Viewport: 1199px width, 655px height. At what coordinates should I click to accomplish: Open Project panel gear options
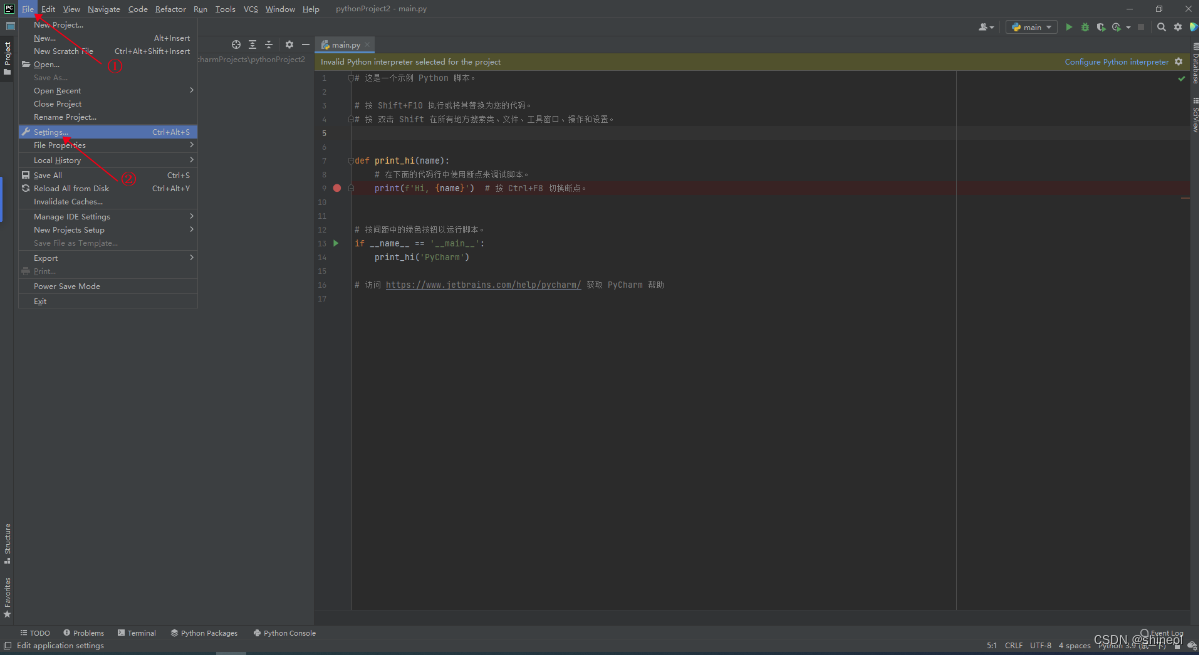pyautogui.click(x=289, y=44)
